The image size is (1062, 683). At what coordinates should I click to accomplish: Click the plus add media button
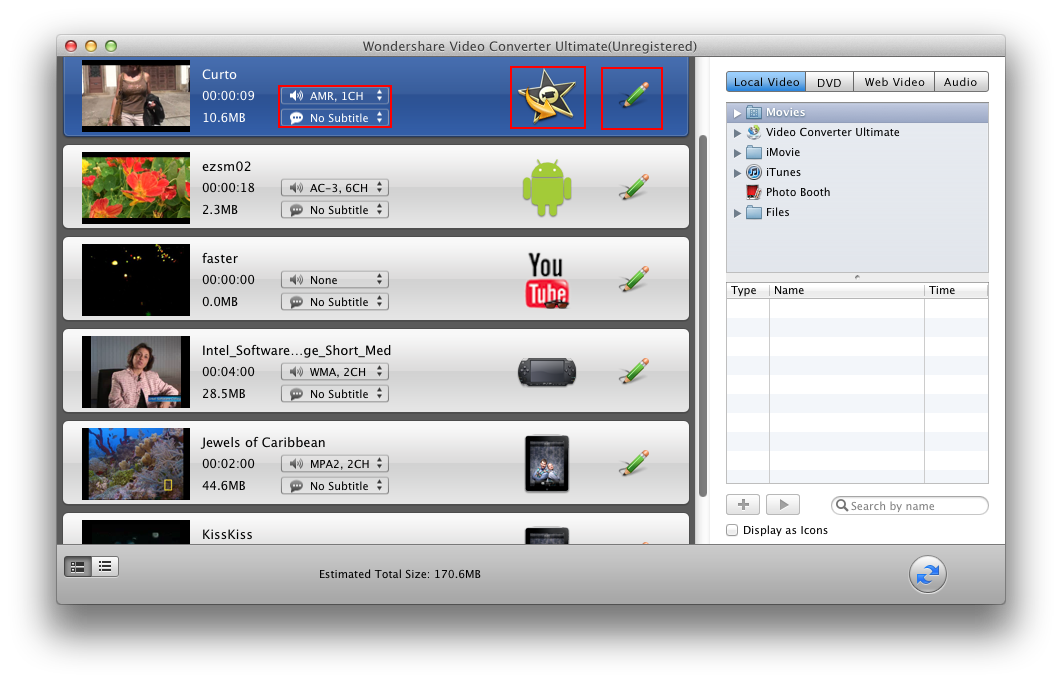(x=743, y=505)
